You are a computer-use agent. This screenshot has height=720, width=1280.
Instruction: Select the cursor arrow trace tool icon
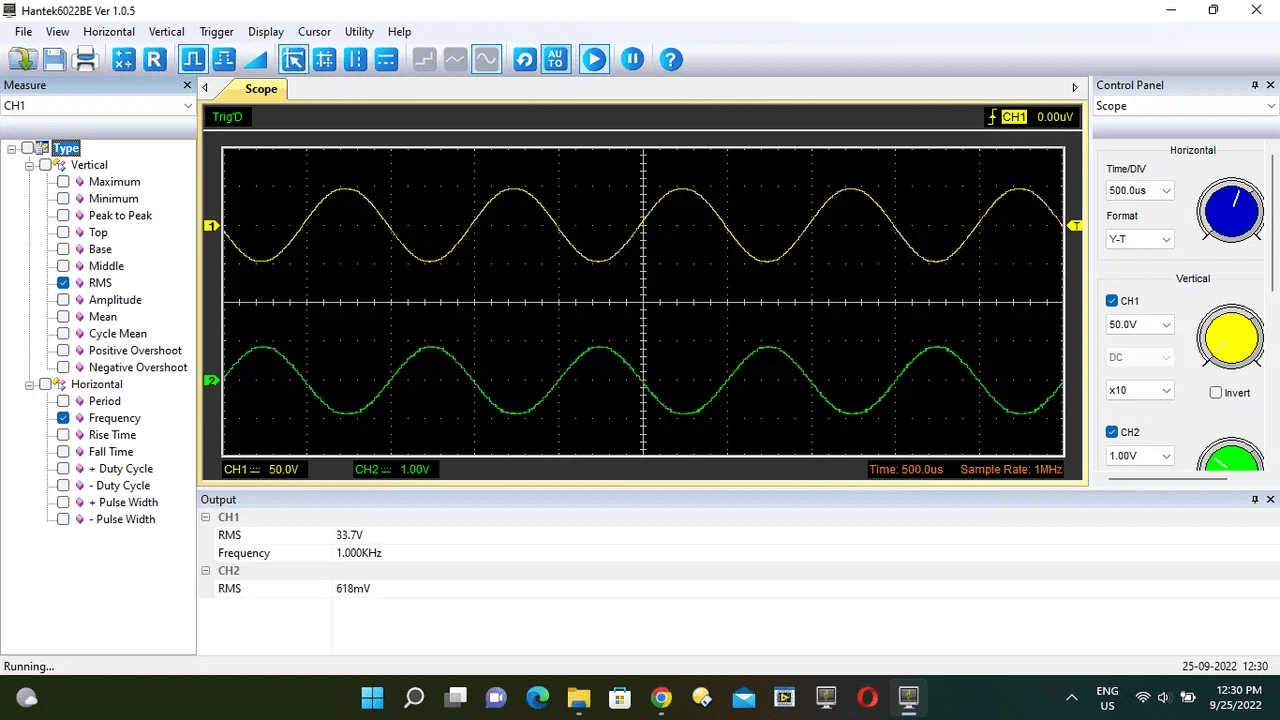pos(293,59)
